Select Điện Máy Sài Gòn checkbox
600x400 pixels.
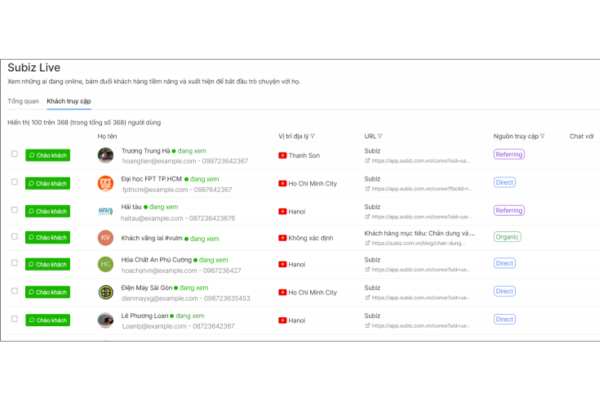click(15, 291)
